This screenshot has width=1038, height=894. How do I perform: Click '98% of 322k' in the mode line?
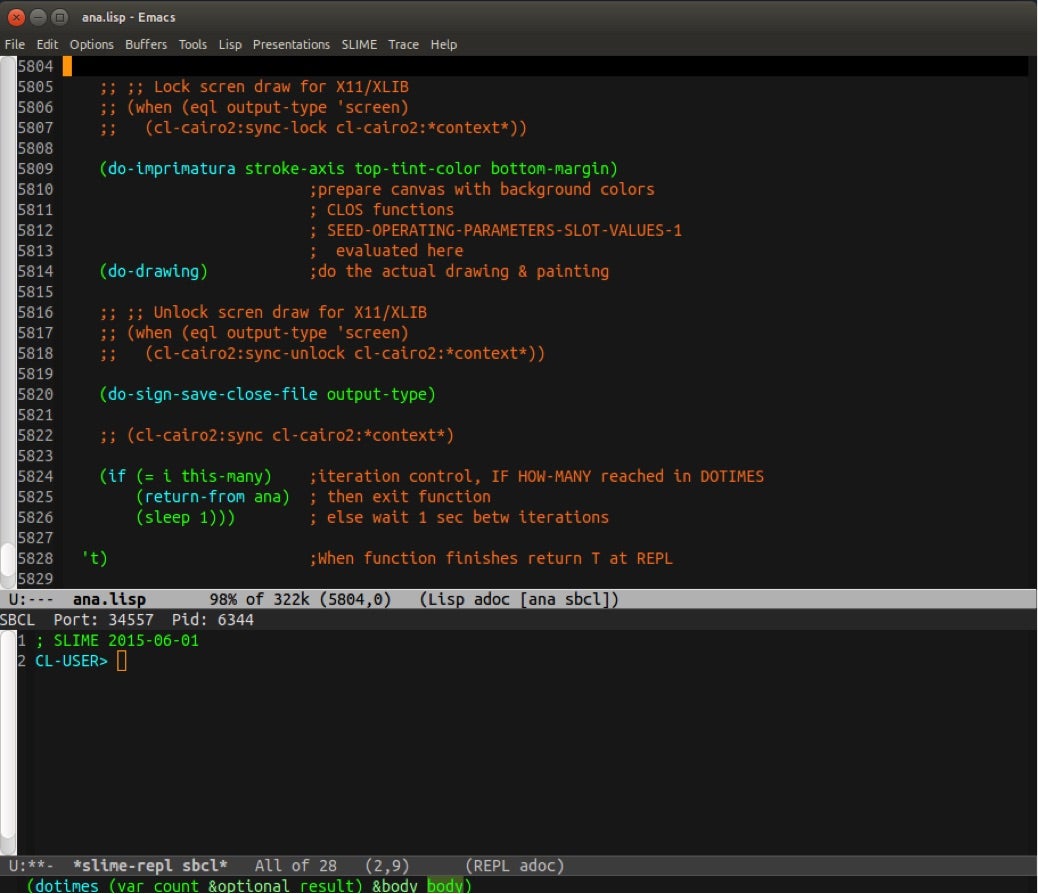tap(260, 599)
